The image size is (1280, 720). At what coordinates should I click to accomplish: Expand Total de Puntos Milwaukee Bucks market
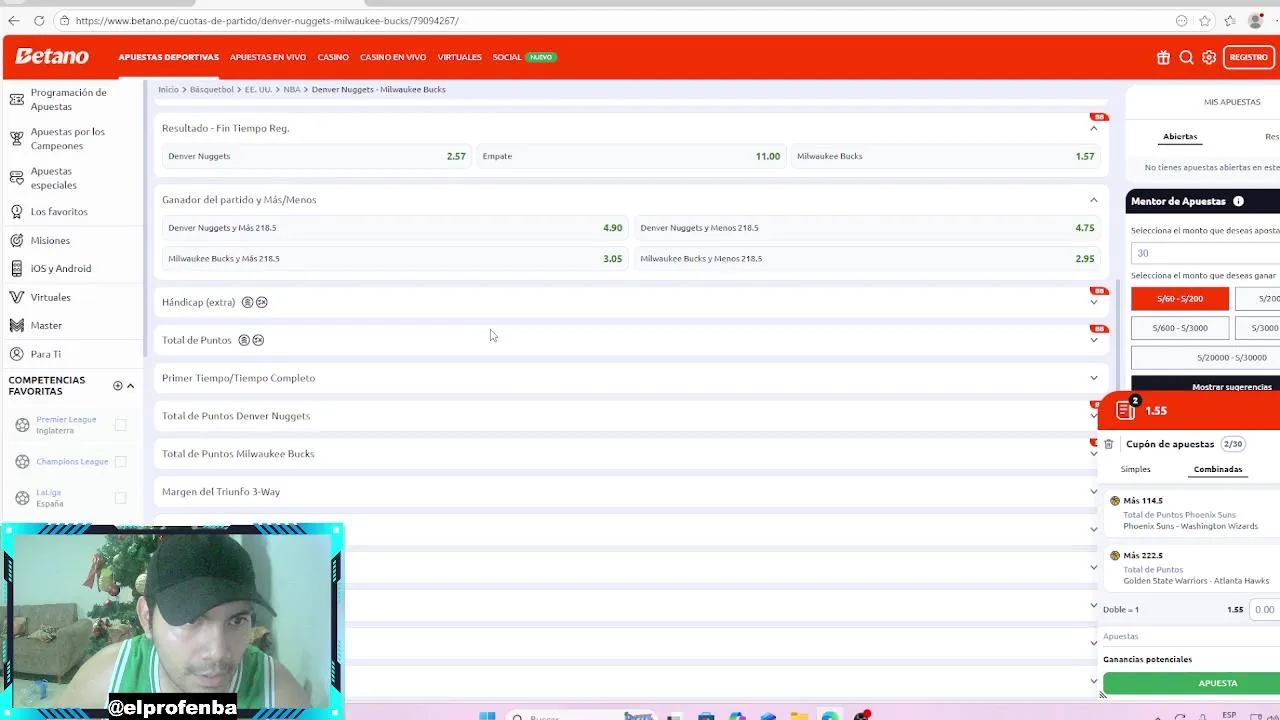1093,454
